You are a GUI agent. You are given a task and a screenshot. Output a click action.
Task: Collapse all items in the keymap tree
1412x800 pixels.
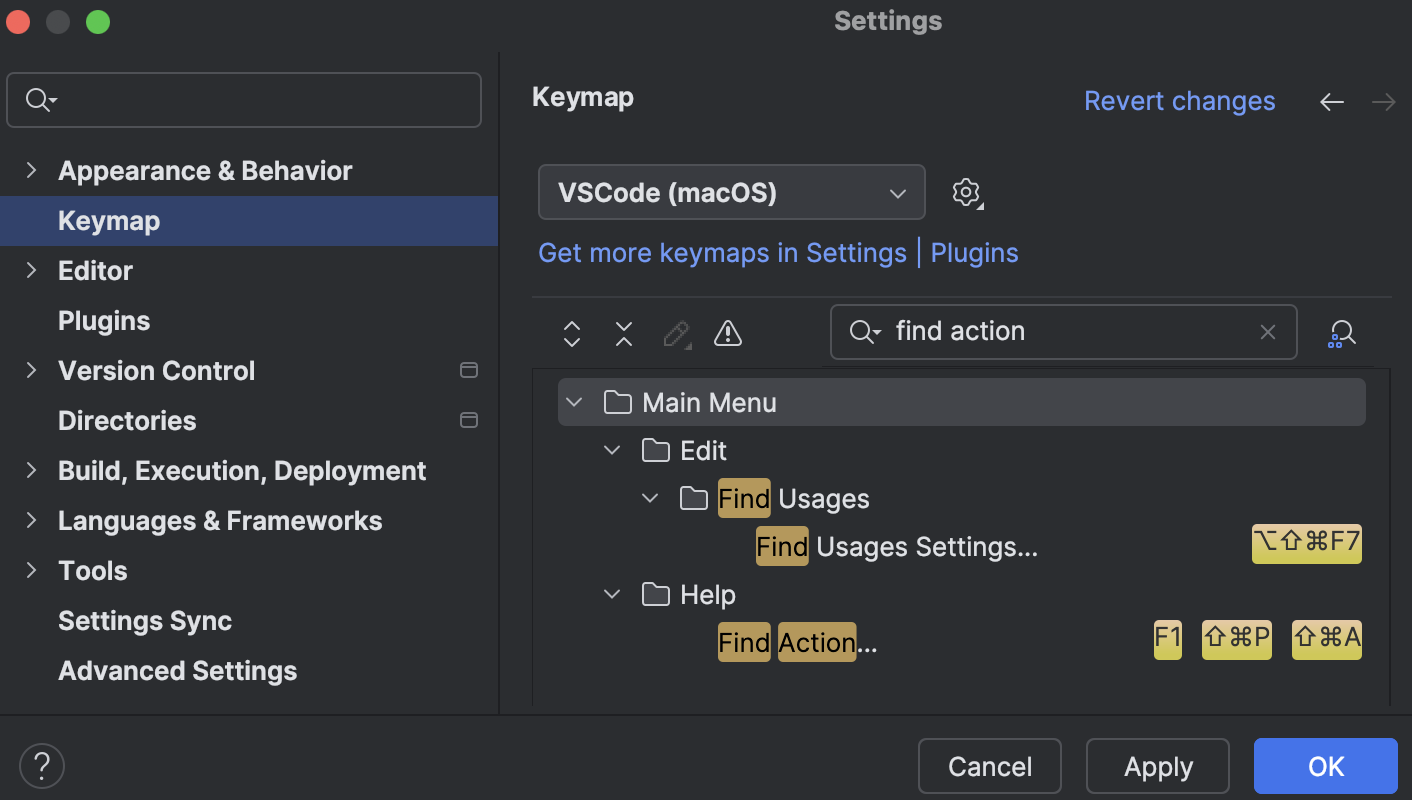(624, 333)
